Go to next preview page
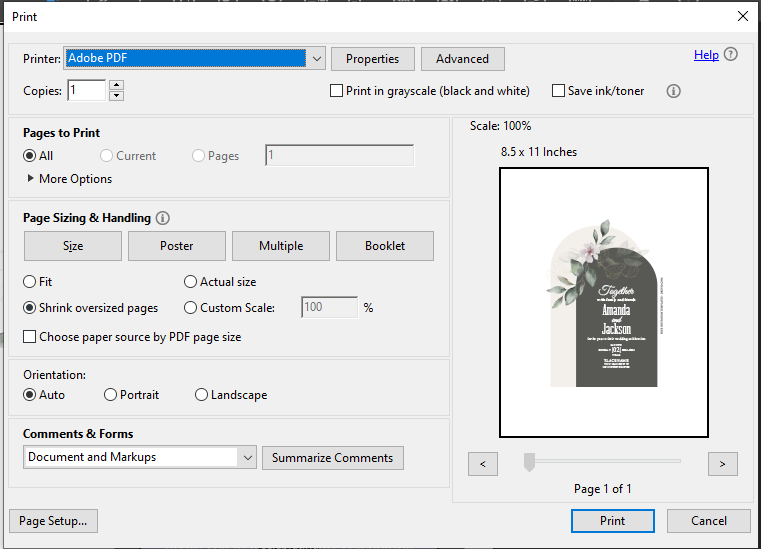This screenshot has width=761, height=549. 723,464
